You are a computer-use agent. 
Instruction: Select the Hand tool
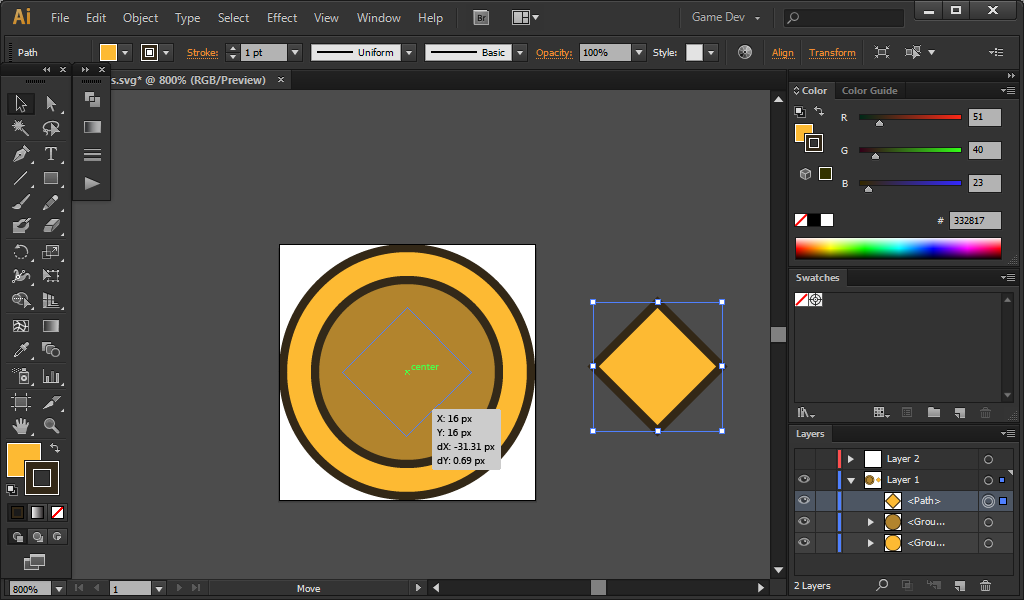(20, 426)
